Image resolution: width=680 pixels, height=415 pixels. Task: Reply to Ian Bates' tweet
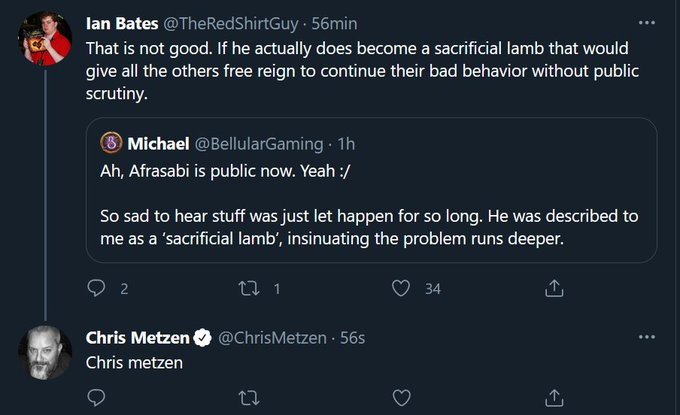[x=97, y=288]
